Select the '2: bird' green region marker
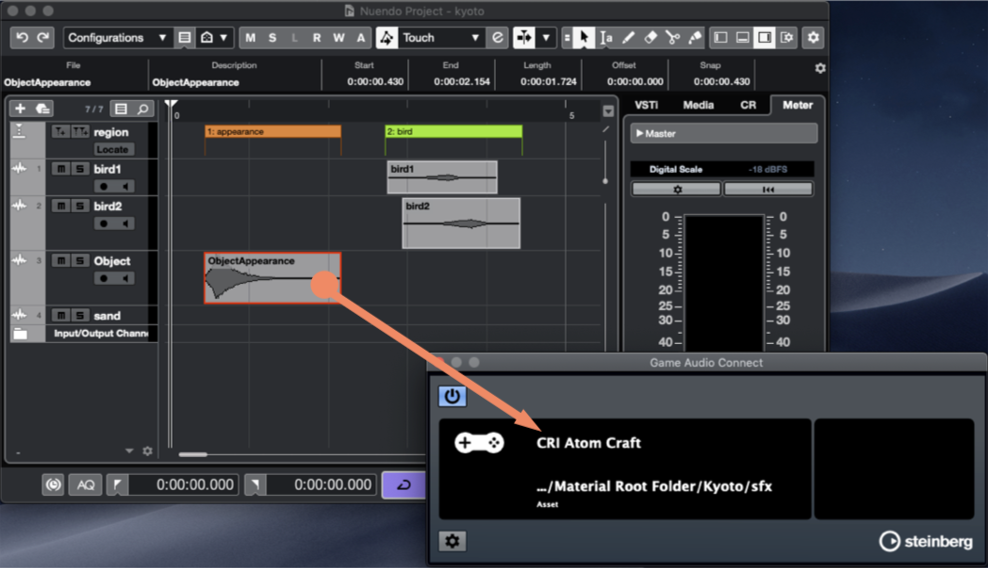Screen dimensions: 988x568 [454, 132]
